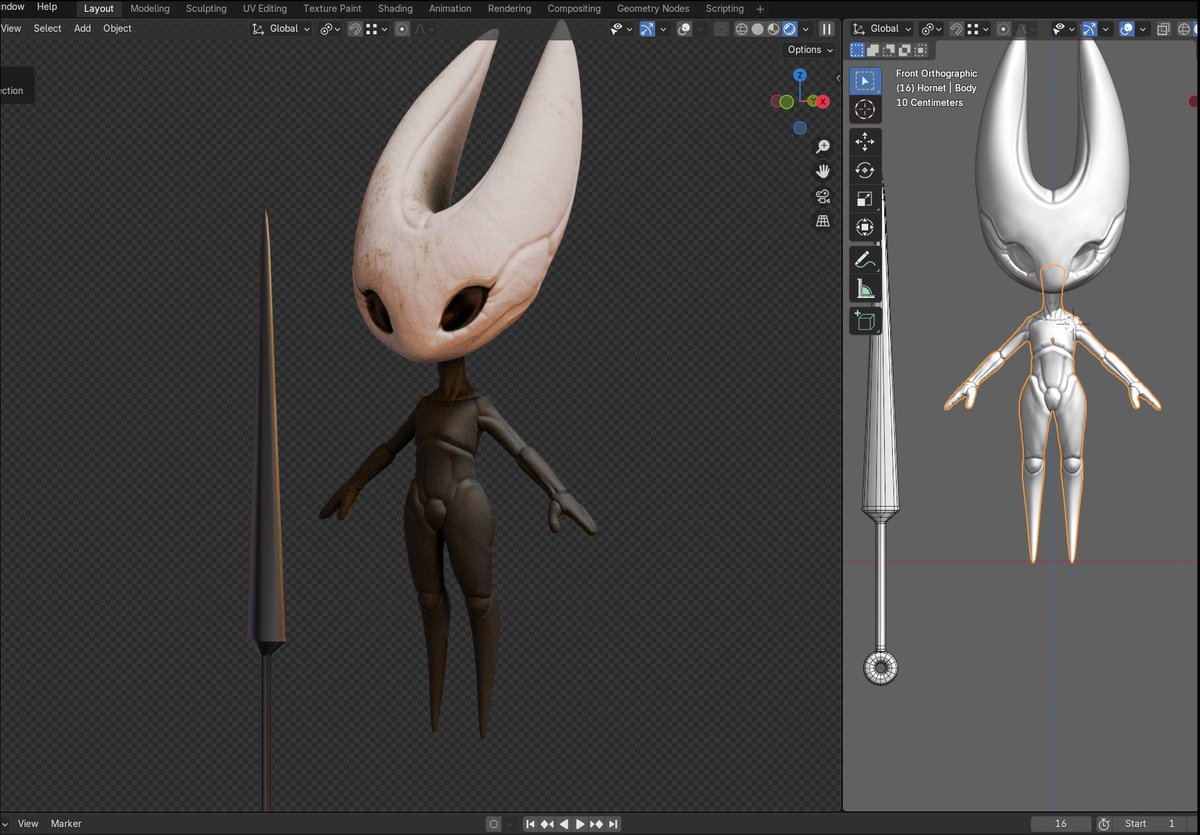Select wireframe shading in left viewport header
The height and width of the screenshot is (835, 1200).
point(742,29)
